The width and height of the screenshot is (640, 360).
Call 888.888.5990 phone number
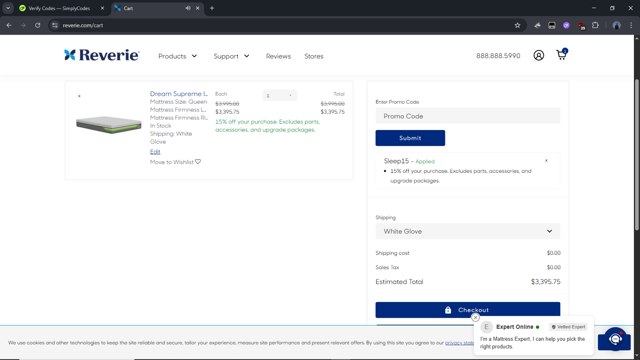498,56
